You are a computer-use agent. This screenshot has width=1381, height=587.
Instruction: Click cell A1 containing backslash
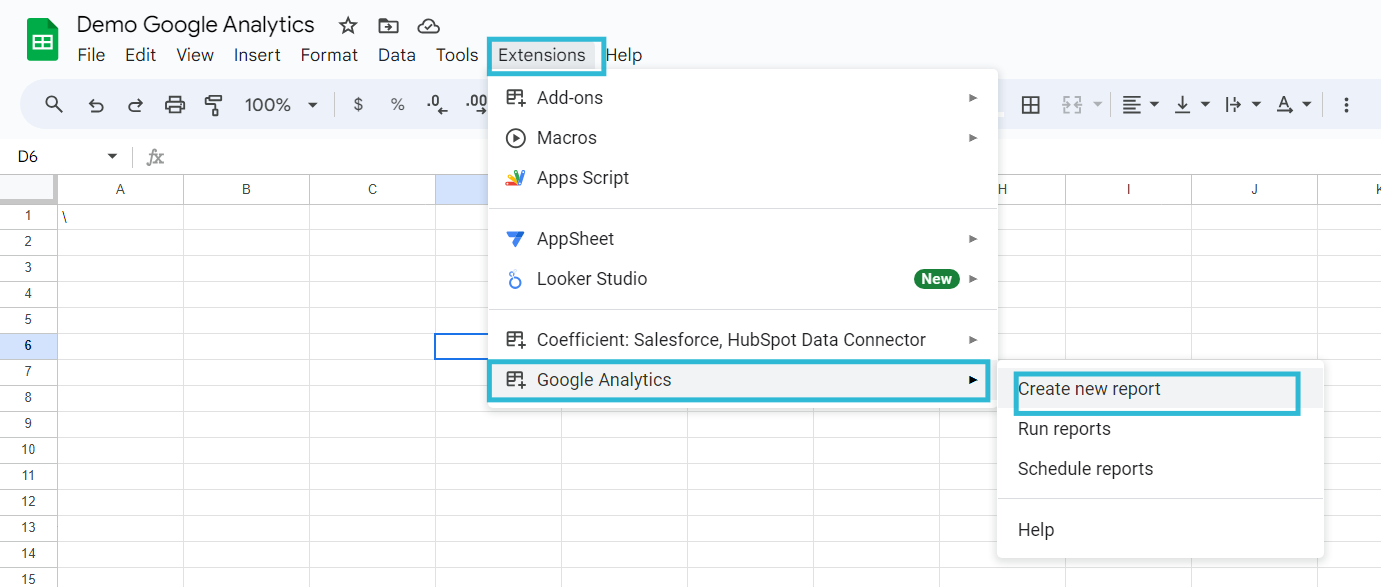(121, 216)
